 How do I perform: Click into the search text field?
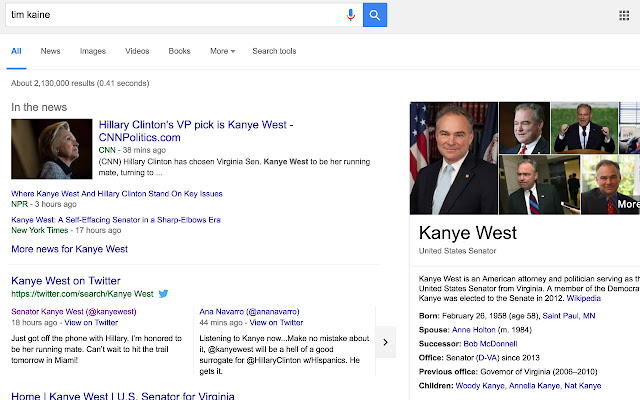(x=170, y=15)
